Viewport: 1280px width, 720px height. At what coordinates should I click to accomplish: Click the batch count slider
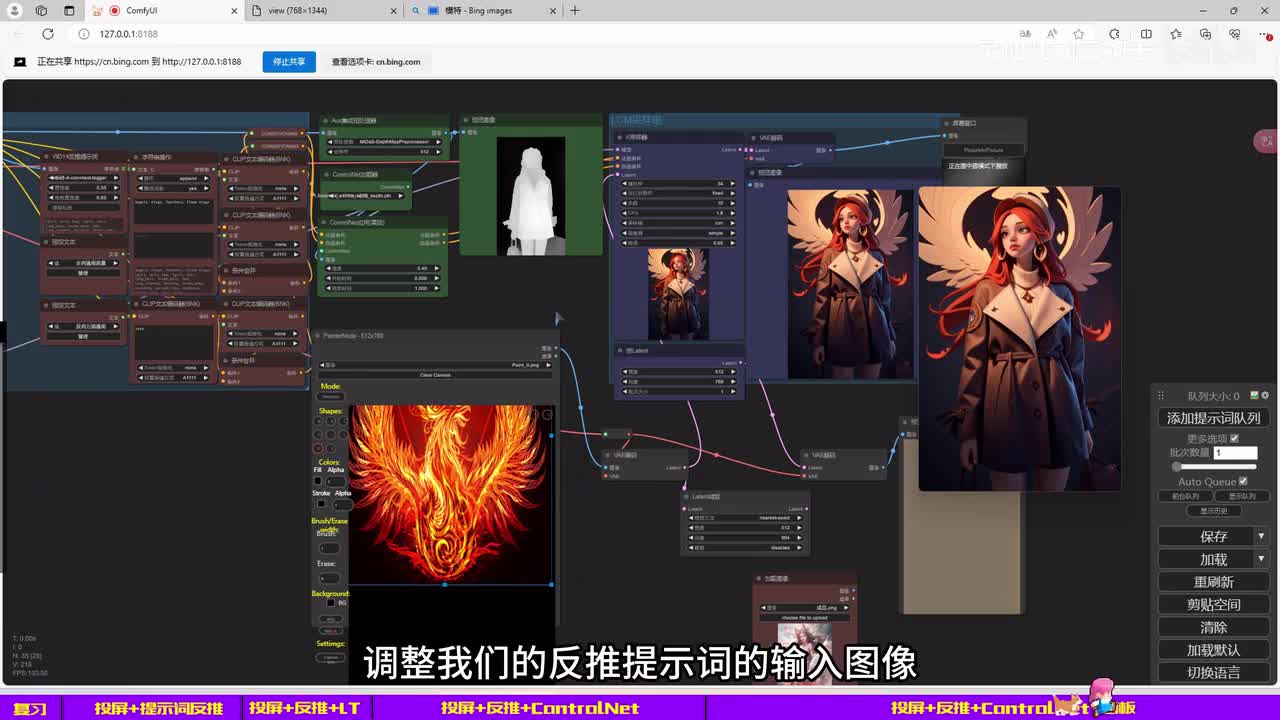(1213, 467)
